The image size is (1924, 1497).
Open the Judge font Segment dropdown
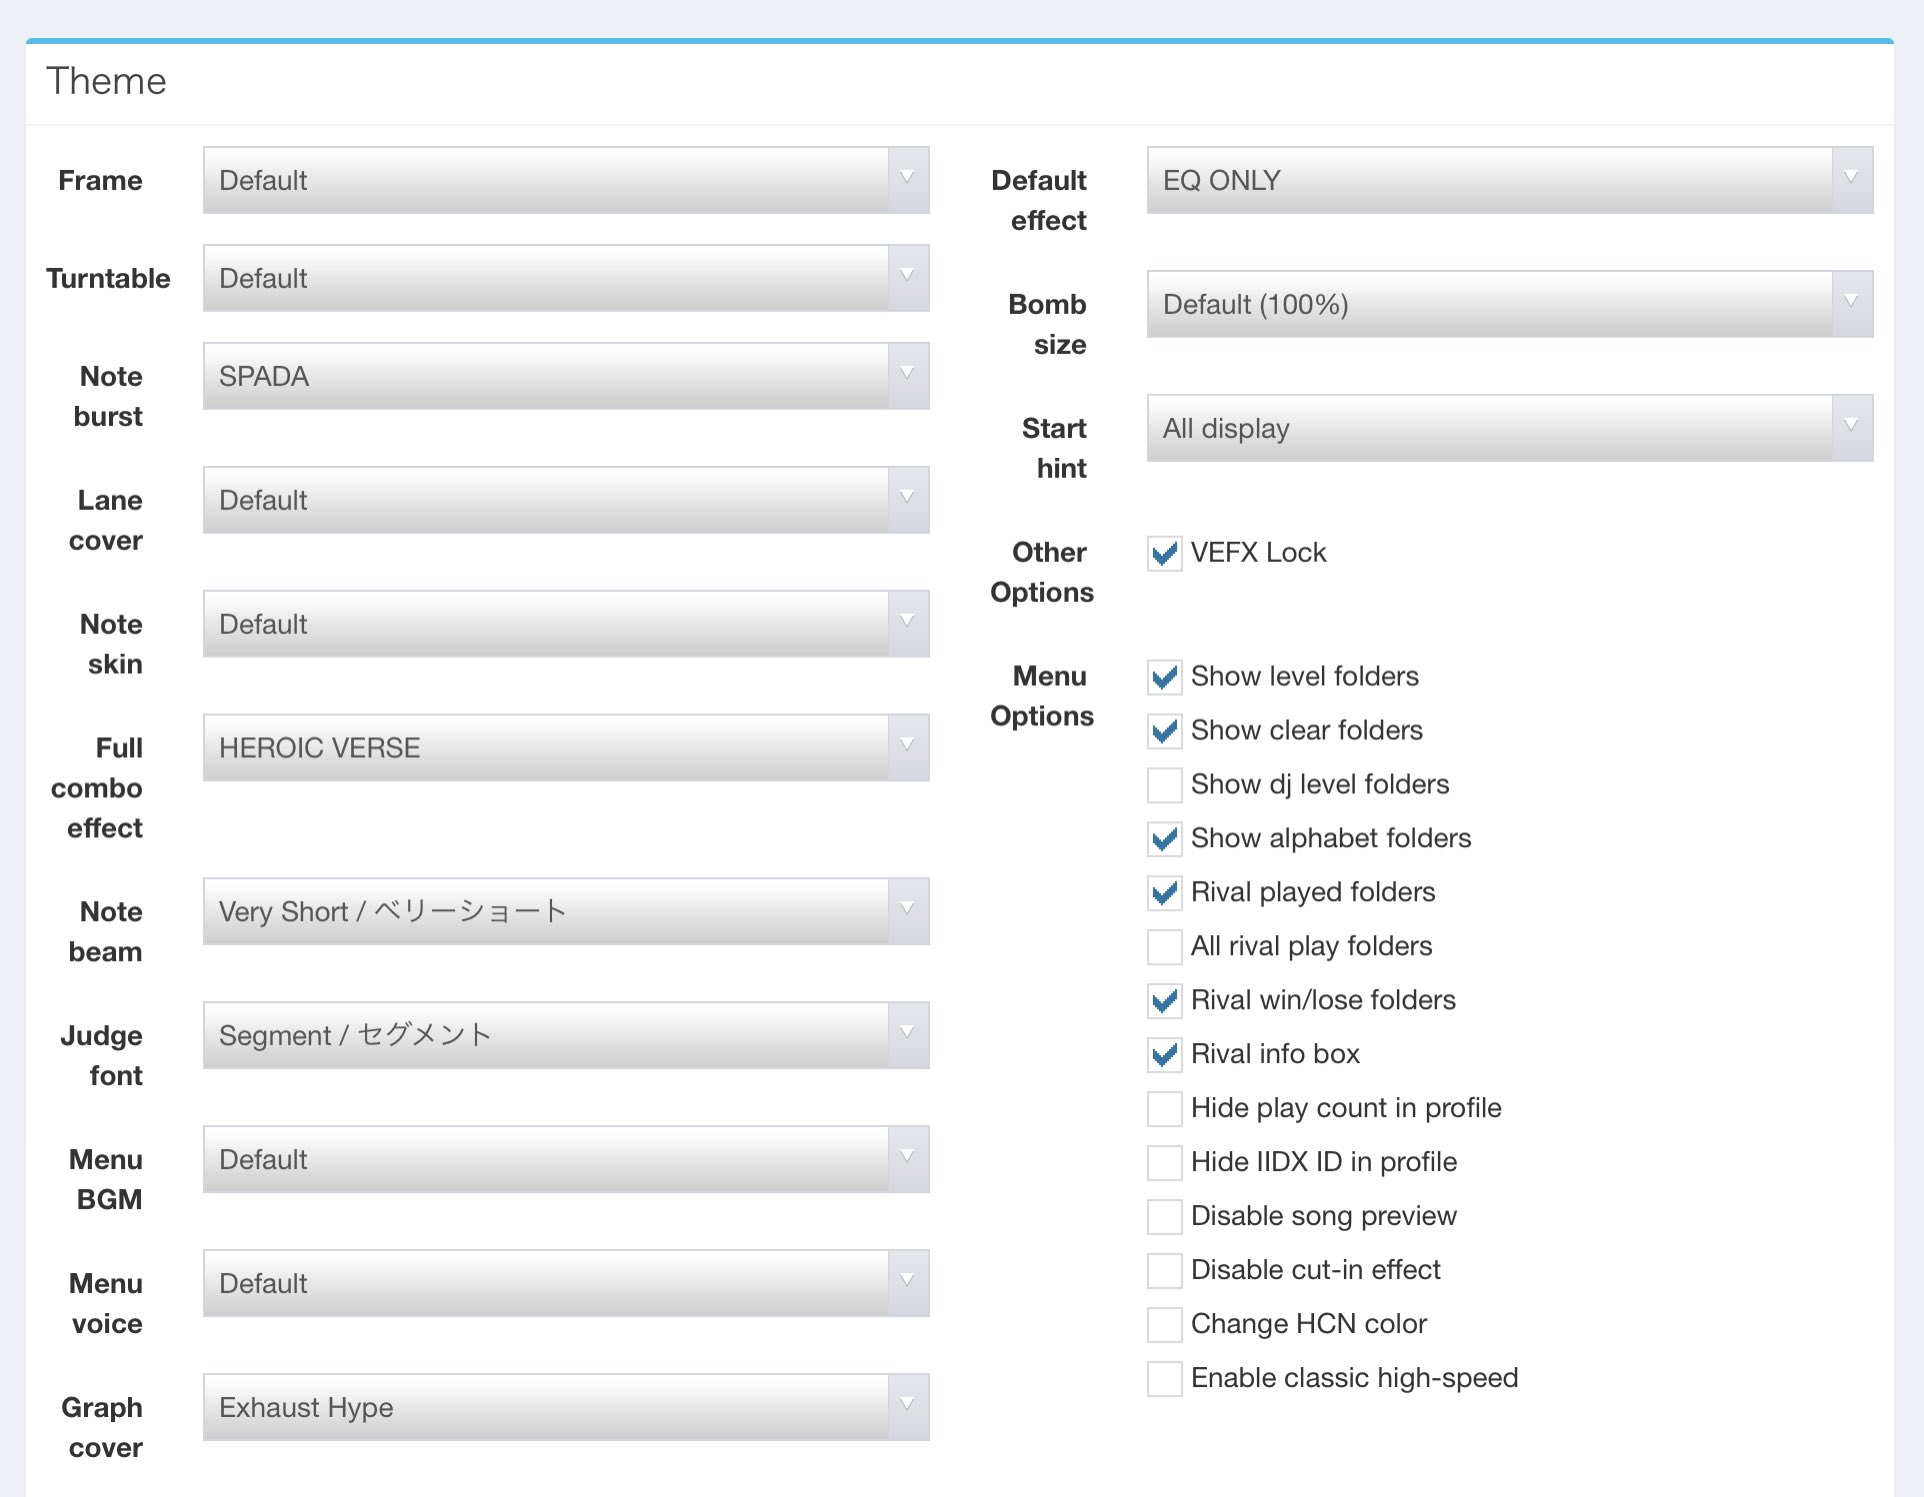tap(566, 1035)
